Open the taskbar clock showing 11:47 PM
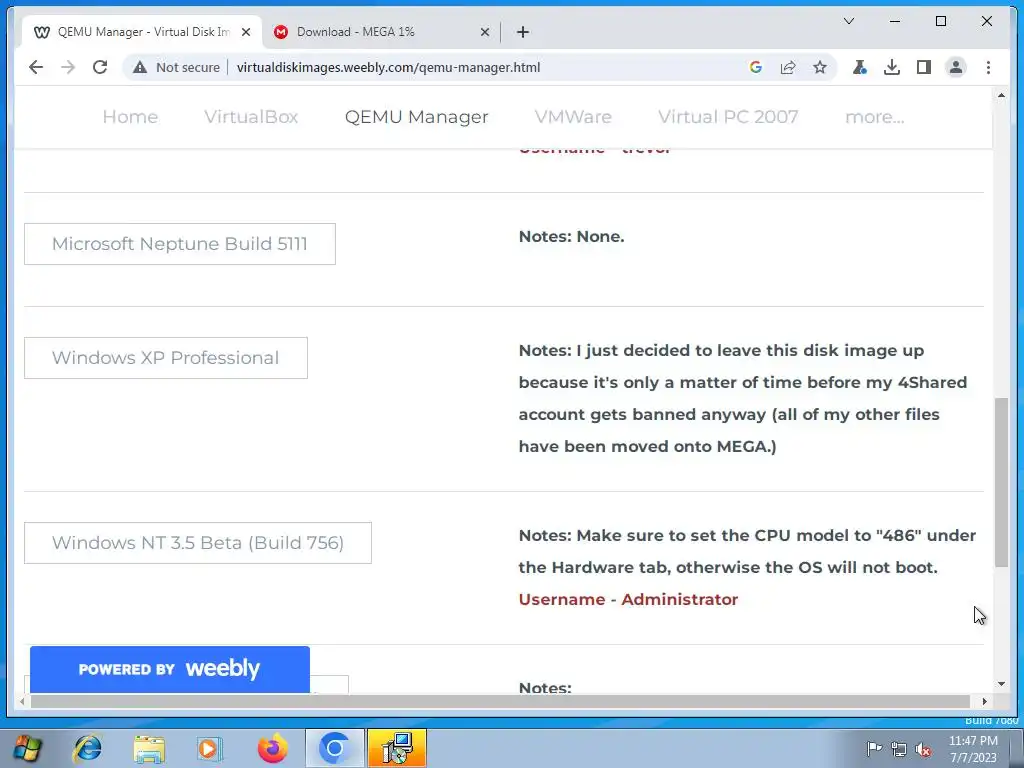The width and height of the screenshot is (1024, 768). (973, 749)
